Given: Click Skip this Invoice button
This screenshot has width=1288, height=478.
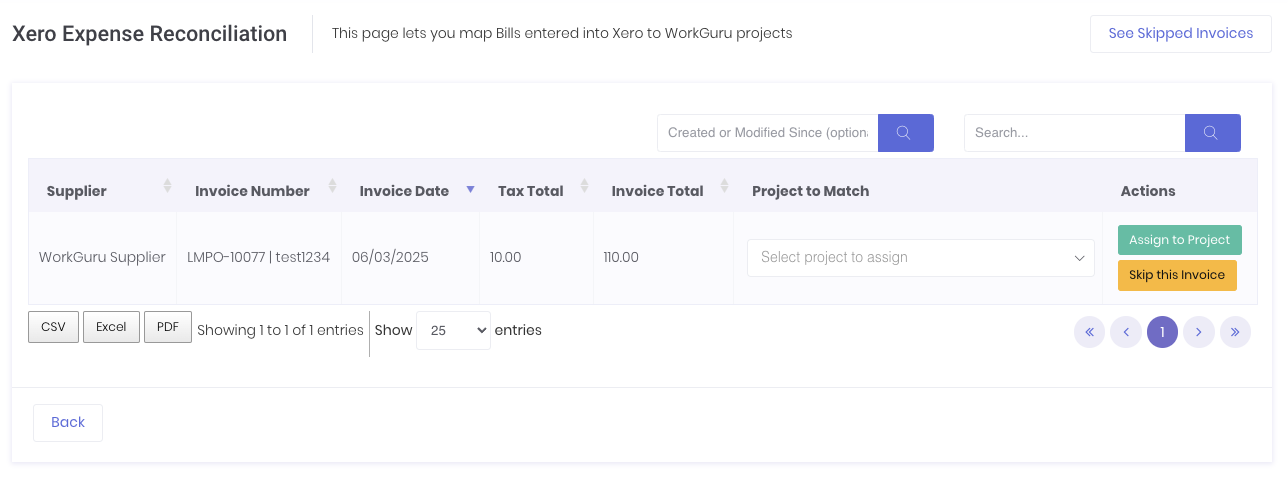Looking at the screenshot, I should pos(1177,275).
